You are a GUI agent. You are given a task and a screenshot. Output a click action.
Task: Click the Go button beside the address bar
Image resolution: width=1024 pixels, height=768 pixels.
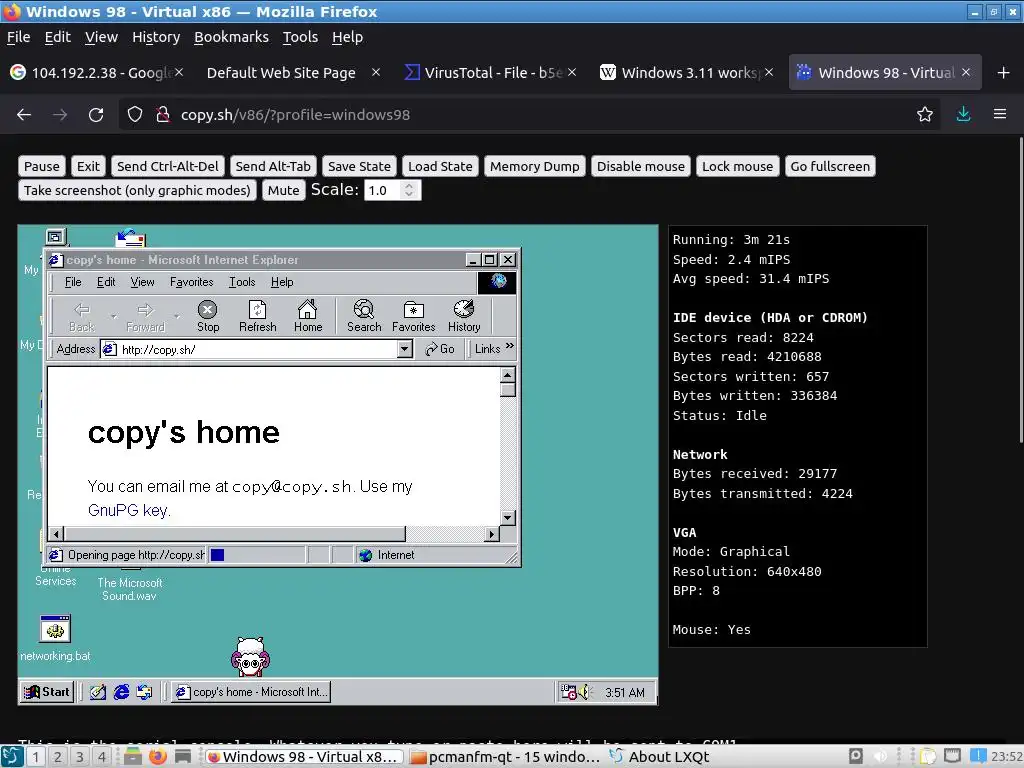tap(440, 349)
